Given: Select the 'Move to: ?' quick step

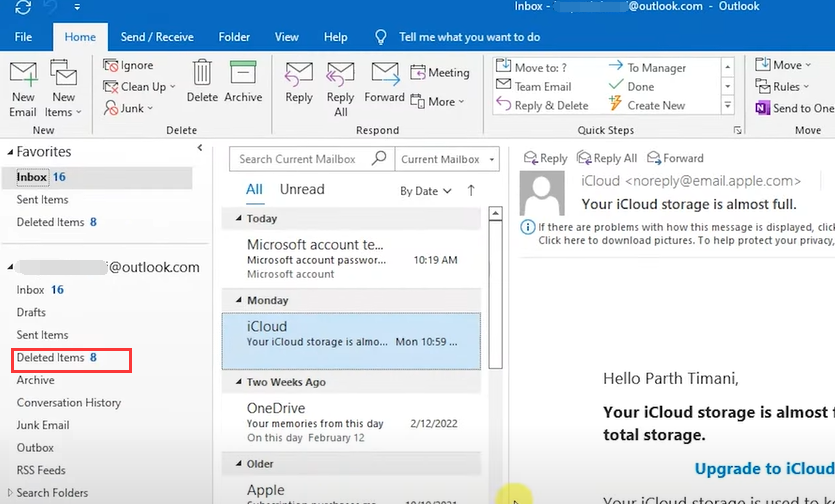Looking at the screenshot, I should (531, 67).
